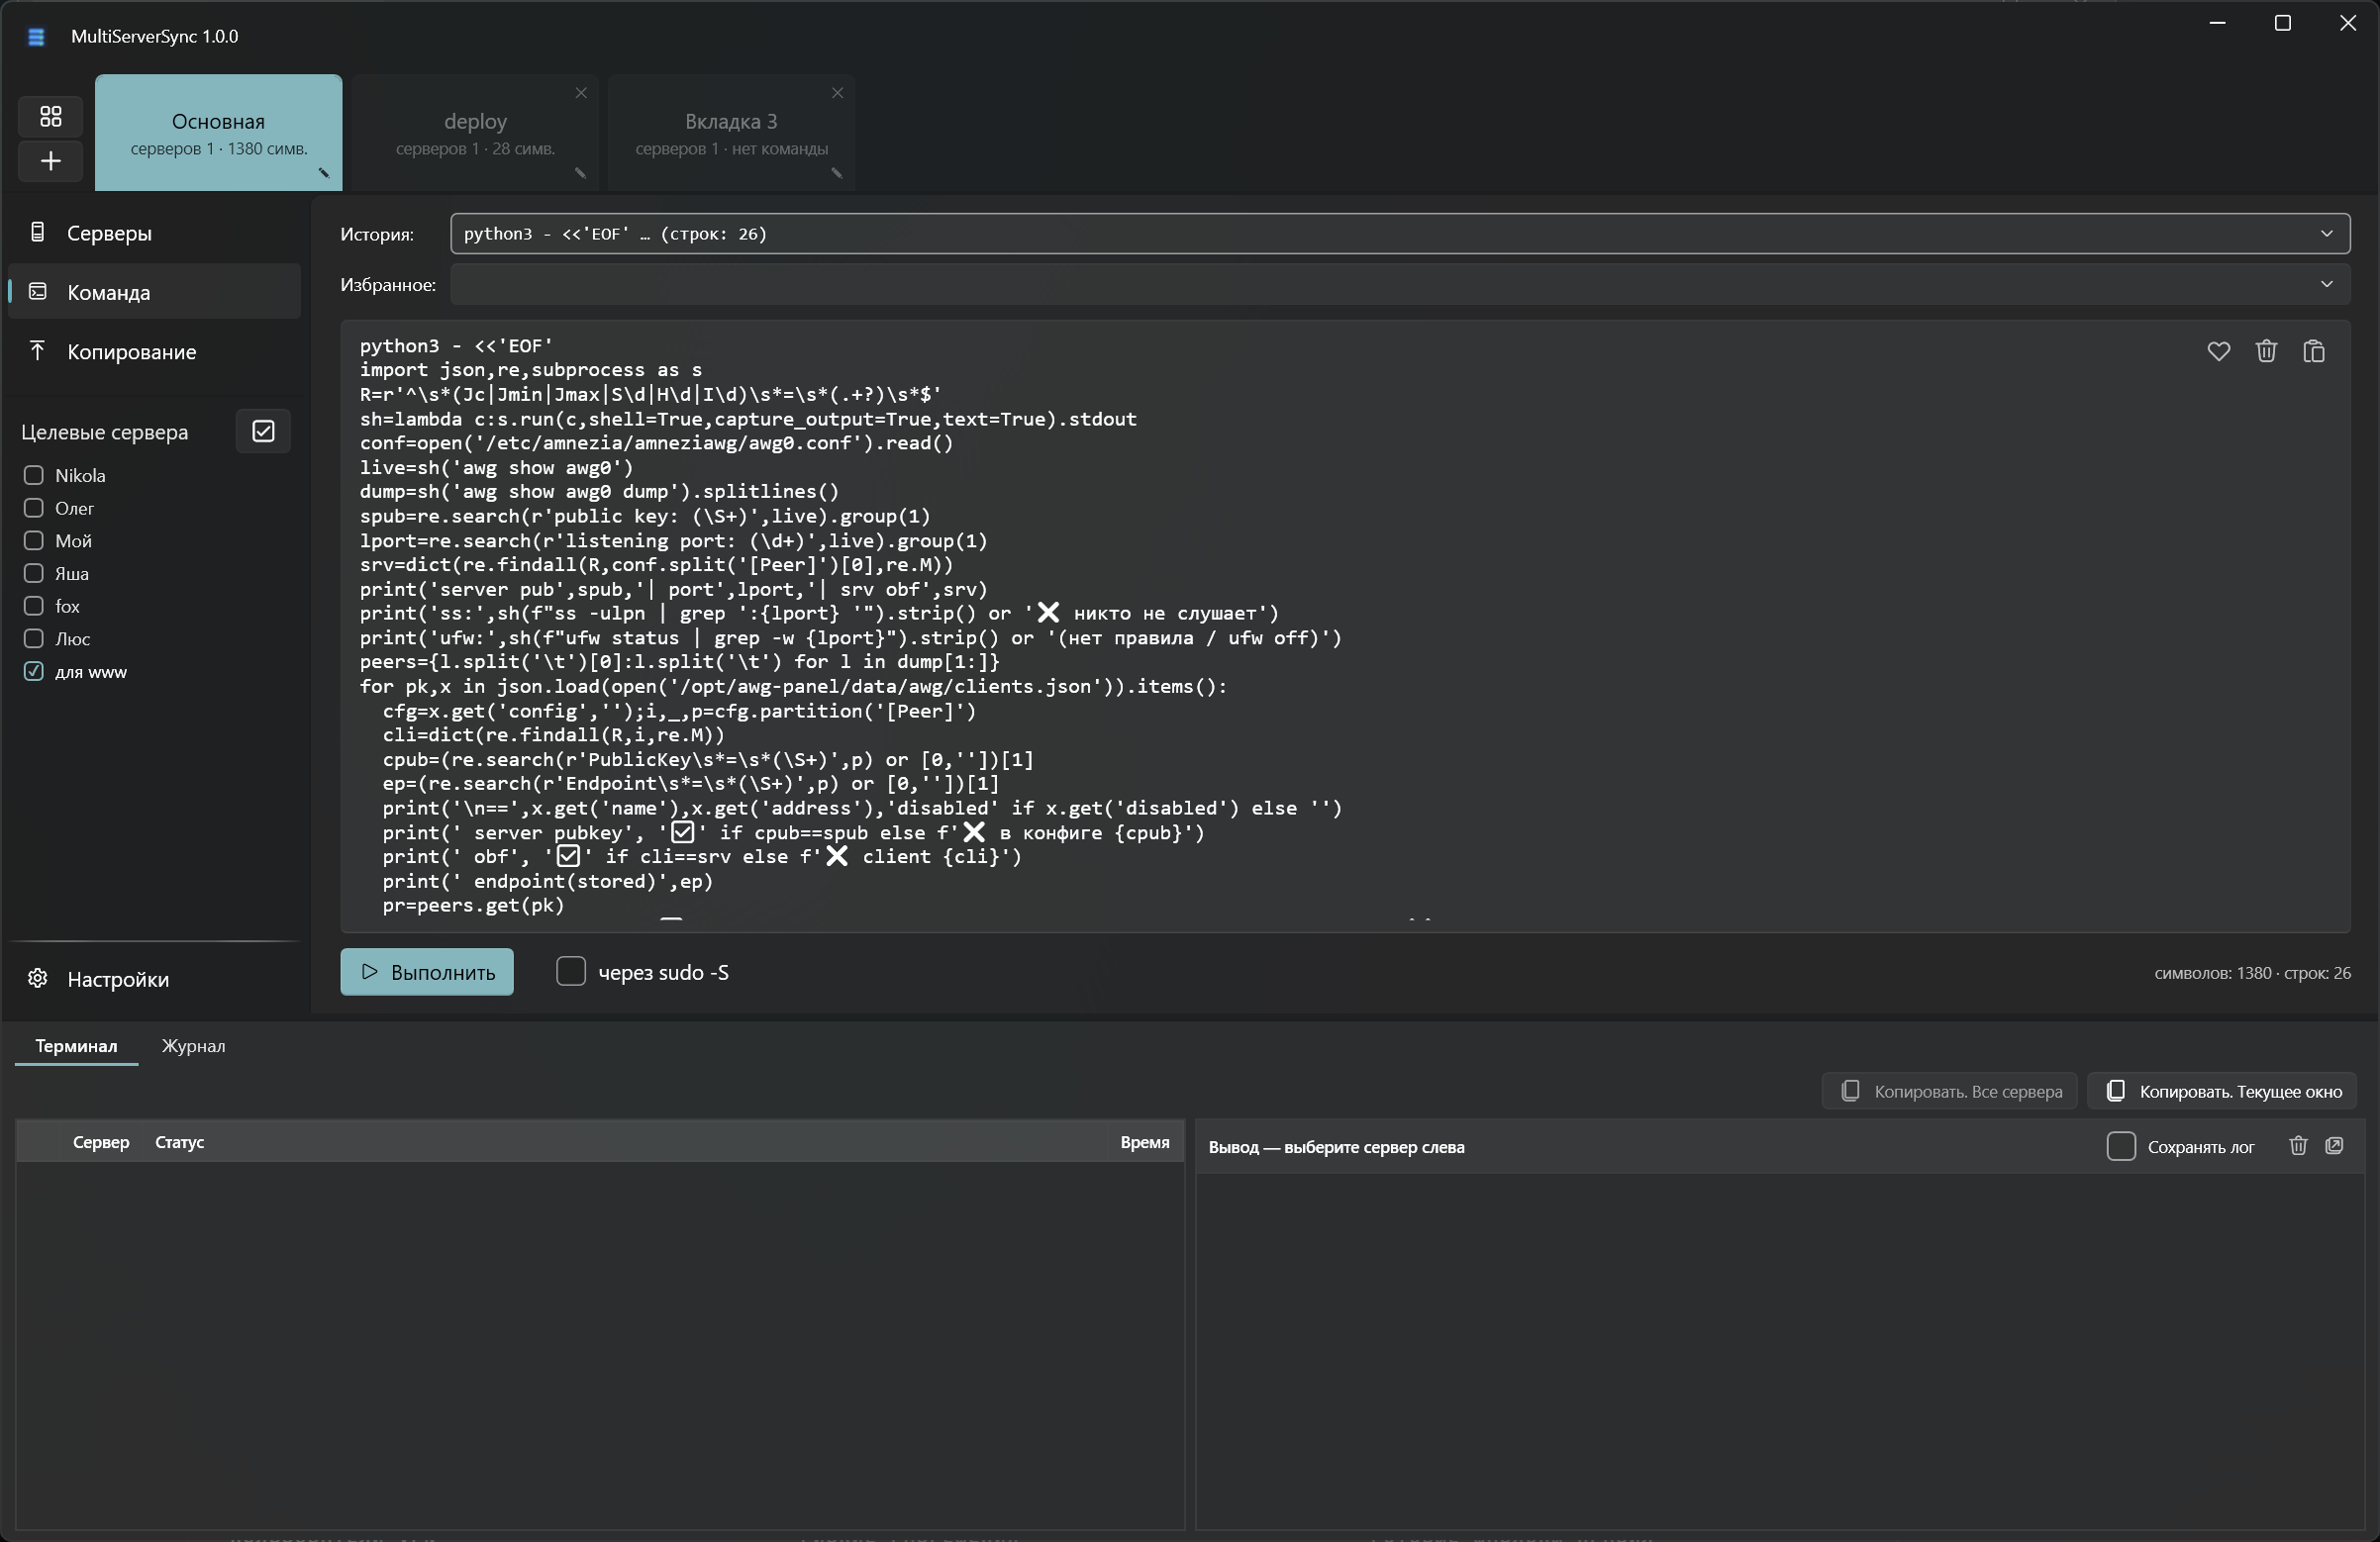2380x1542 pixels.
Task: Open output in separate window icon
Action: pos(2335,1146)
